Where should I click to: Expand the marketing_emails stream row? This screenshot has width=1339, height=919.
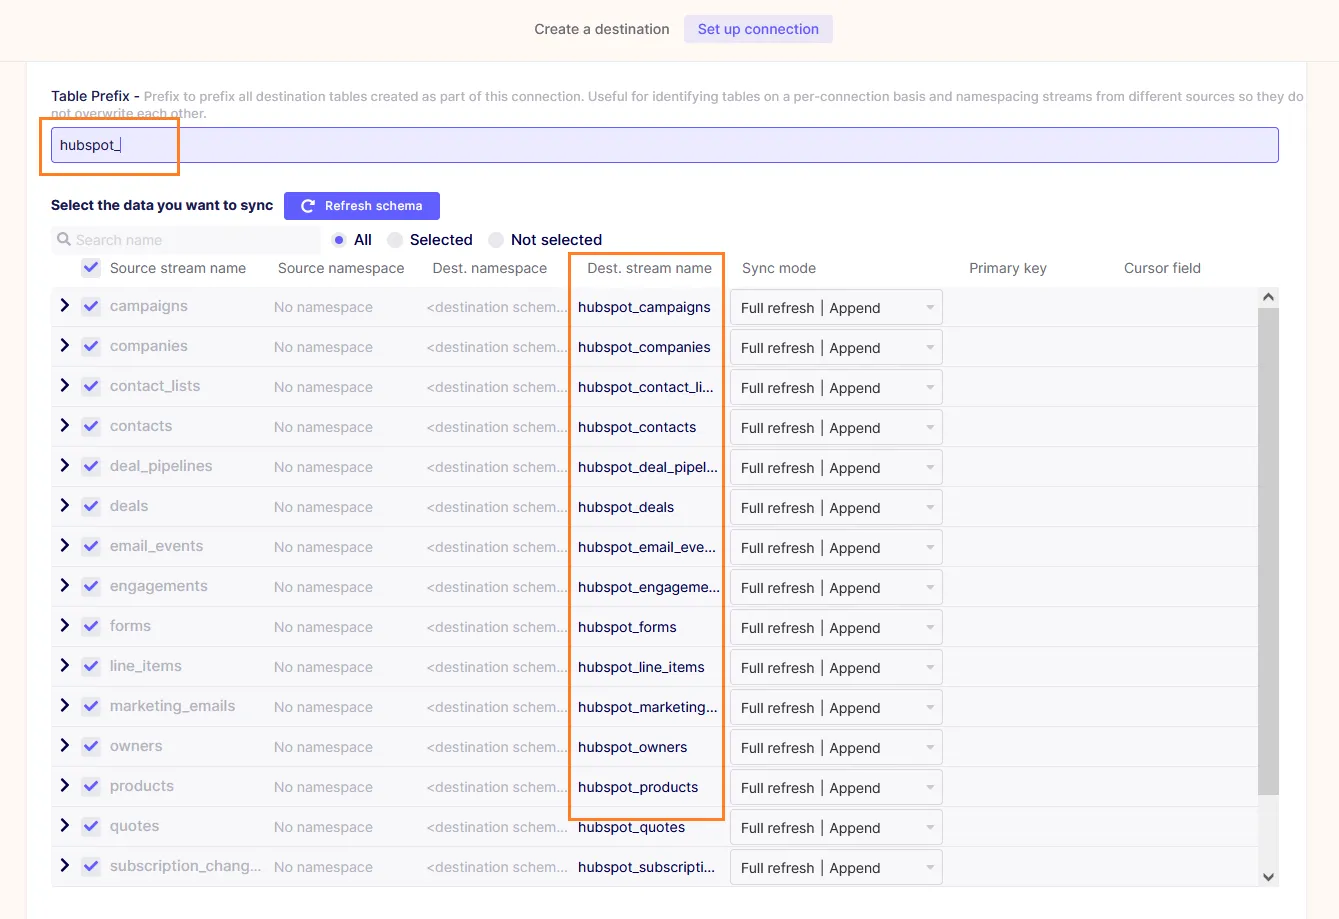(65, 705)
